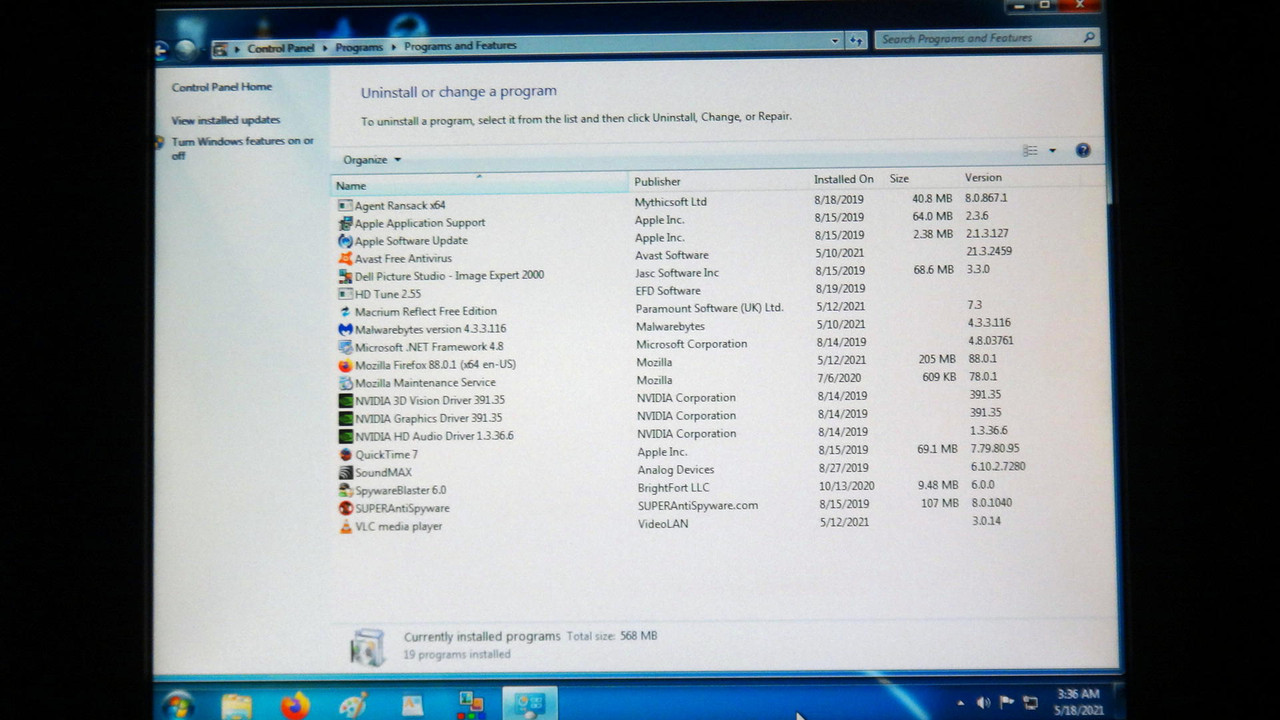Select the Microsoft .NET Framework 4.8 icon
This screenshot has height=720, width=1280.
point(345,347)
